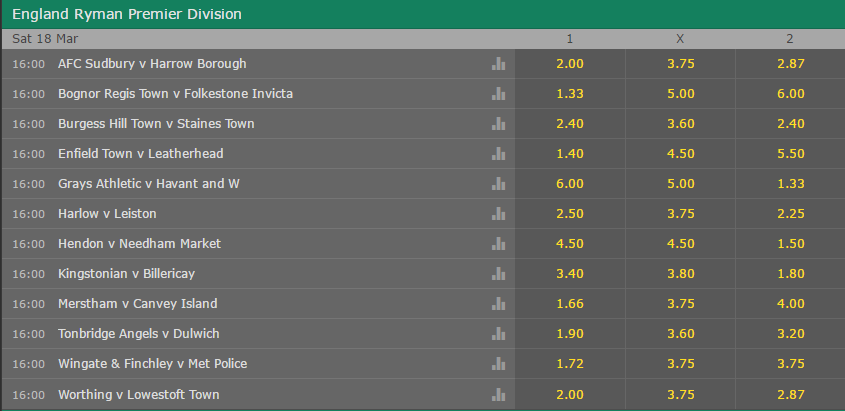This screenshot has height=411, width=845.
Task: Open stats icon for Worthing v Lowestoft Town
Action: tap(498, 394)
